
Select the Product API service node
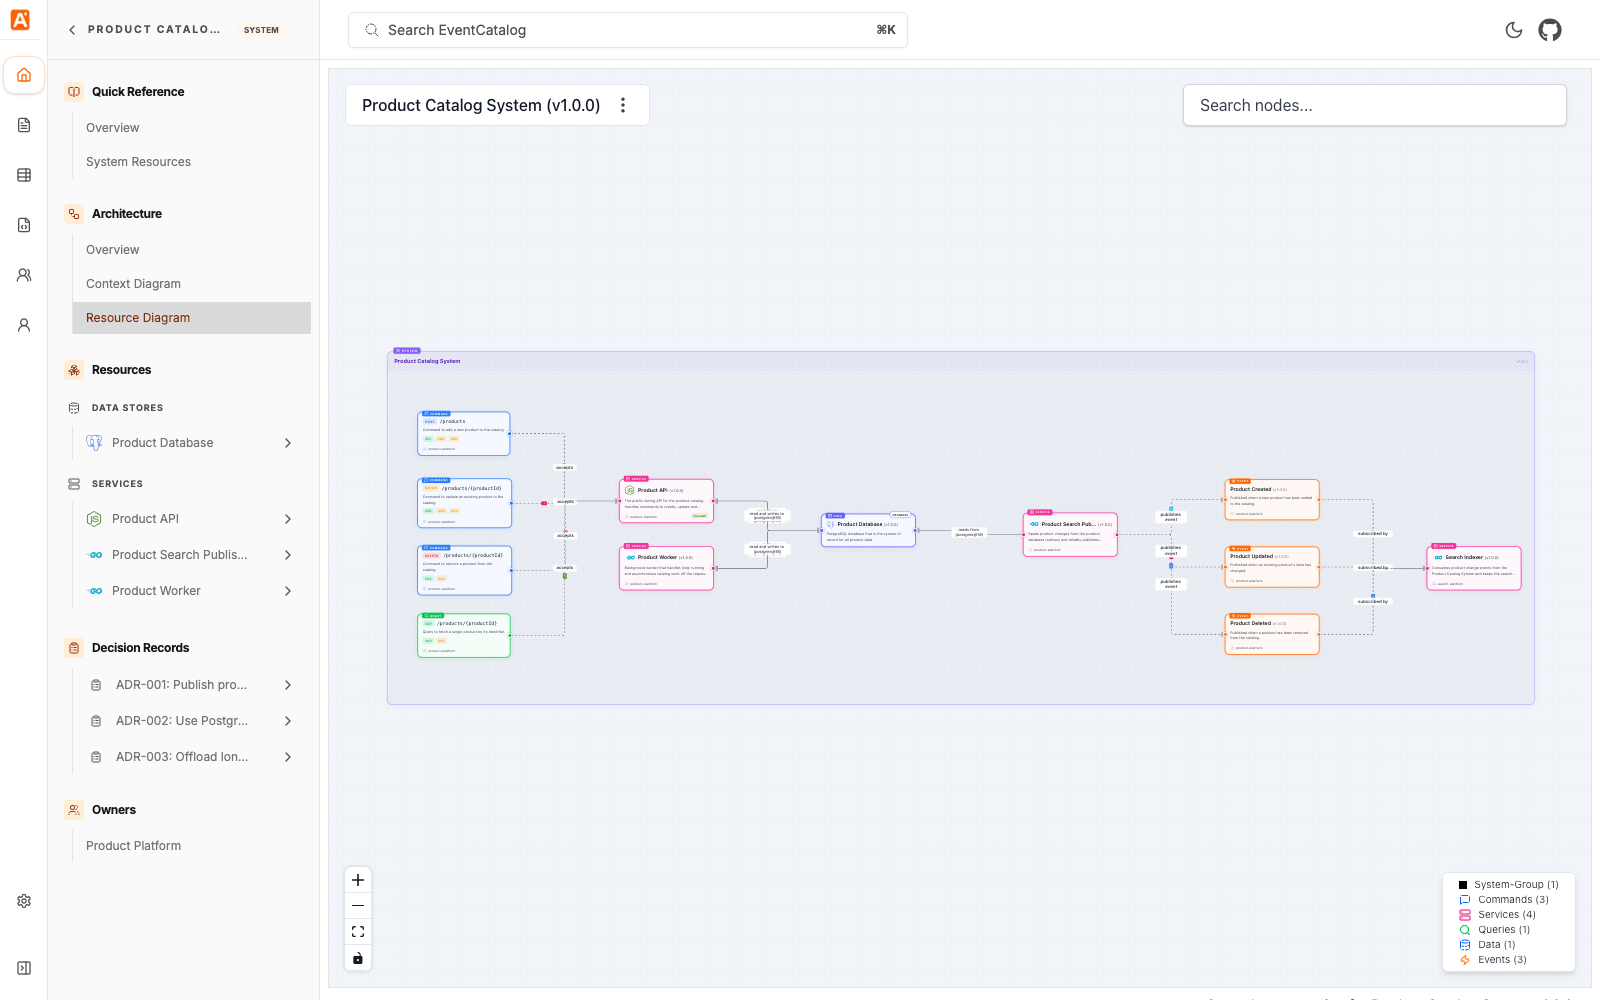point(667,501)
